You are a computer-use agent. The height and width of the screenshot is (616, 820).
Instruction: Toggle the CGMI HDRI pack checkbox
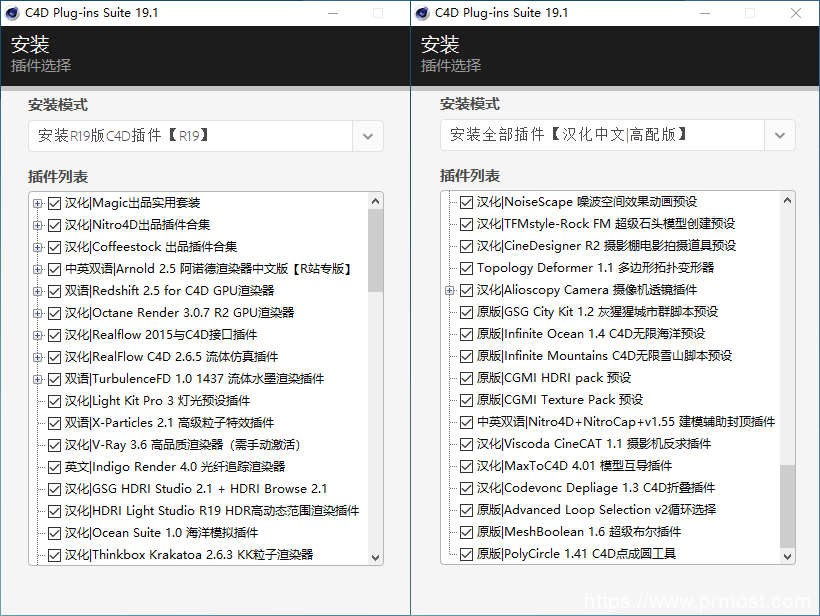(466, 378)
